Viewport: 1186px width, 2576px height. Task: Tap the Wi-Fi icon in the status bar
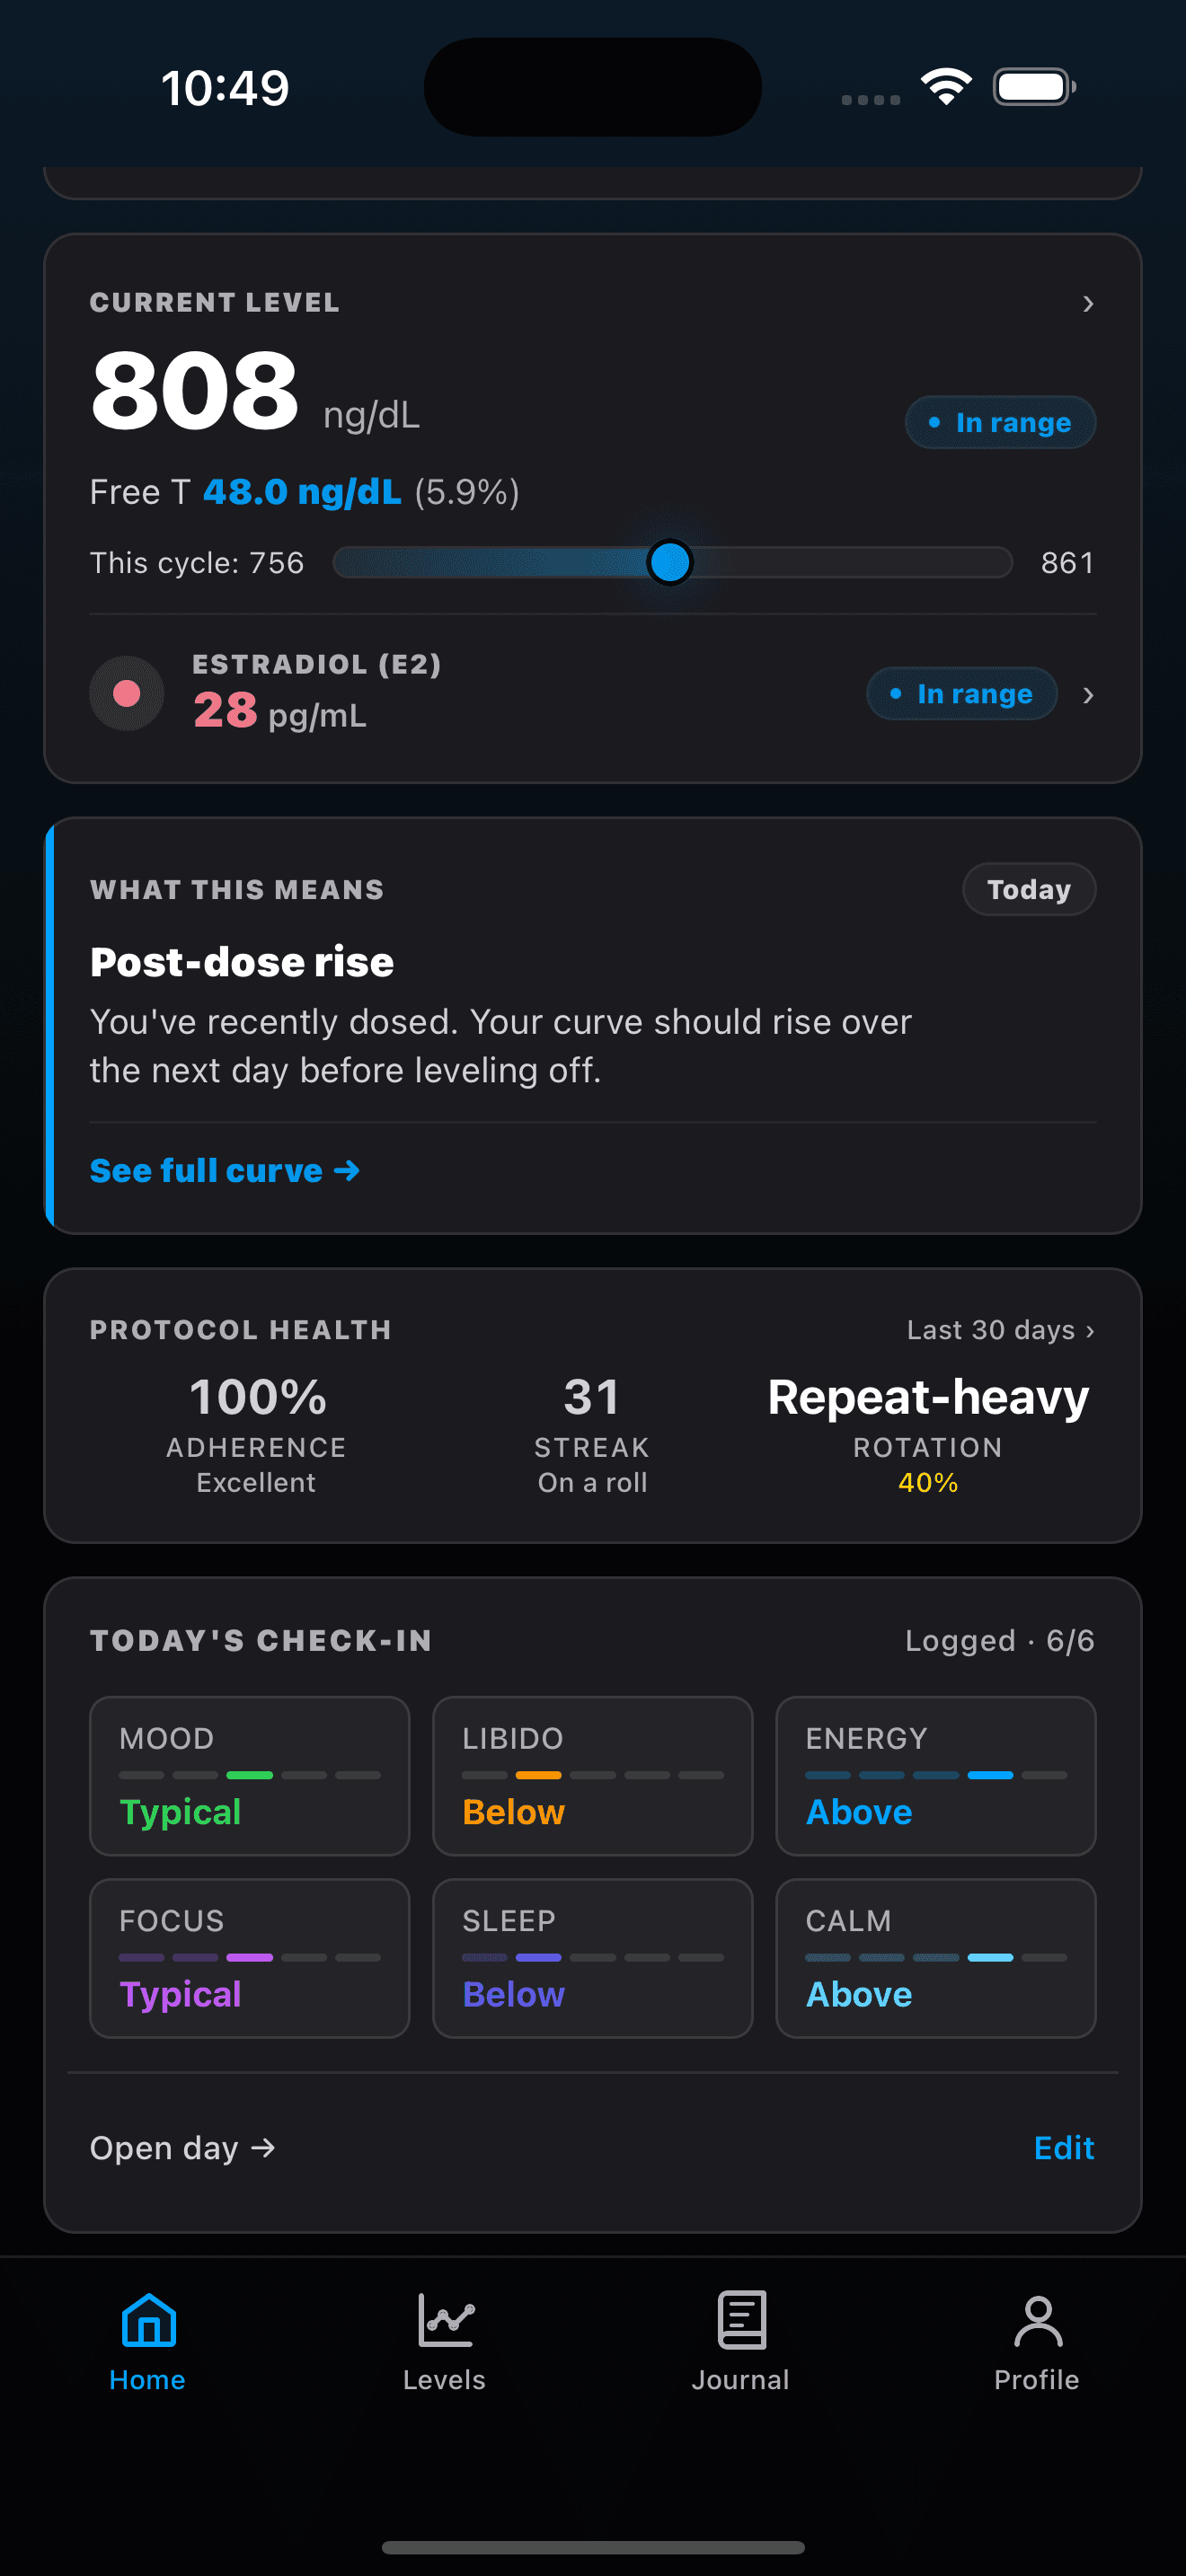point(944,87)
